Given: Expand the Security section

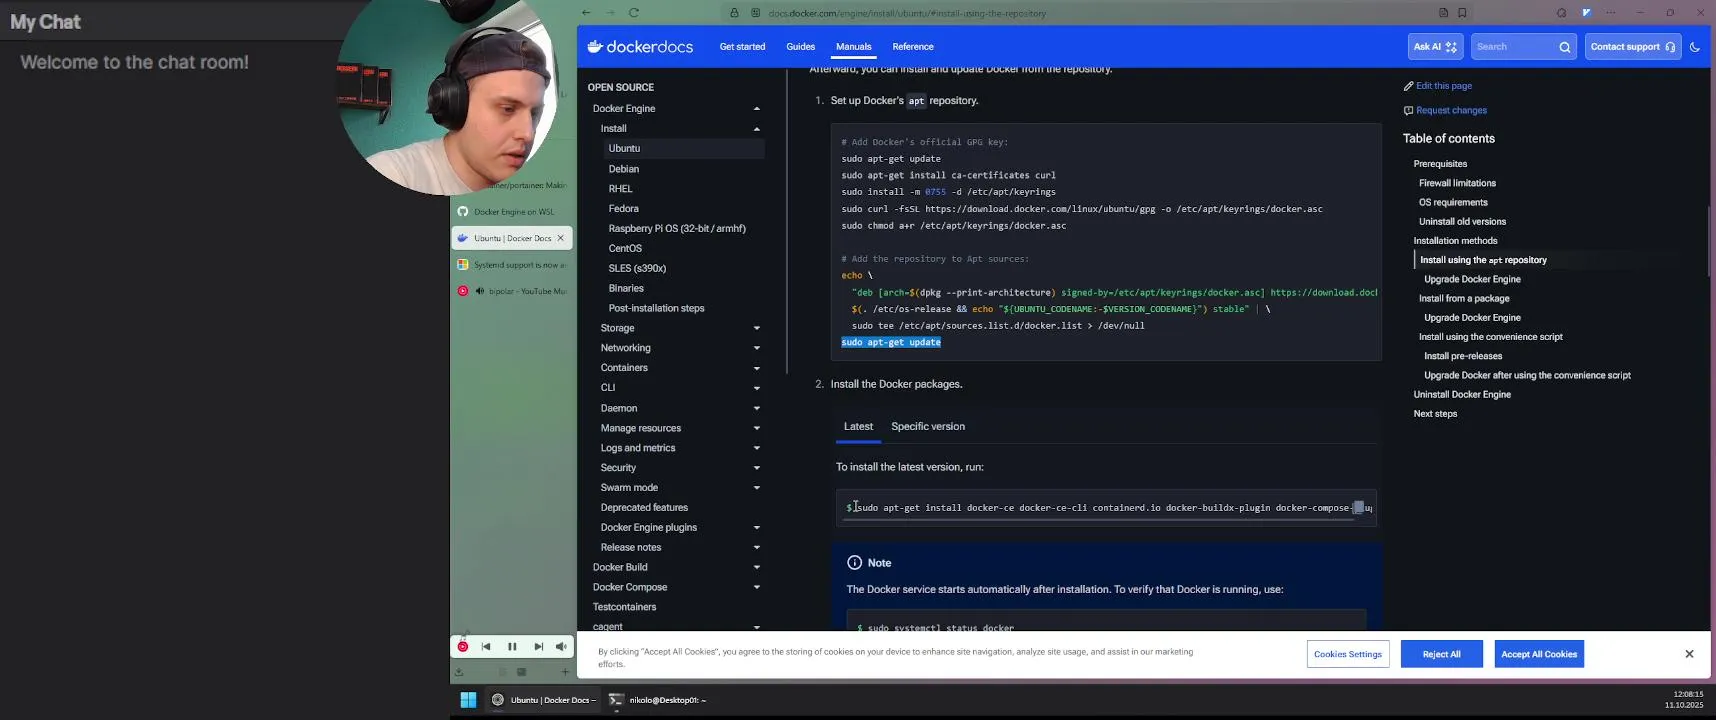Looking at the screenshot, I should point(756,468).
